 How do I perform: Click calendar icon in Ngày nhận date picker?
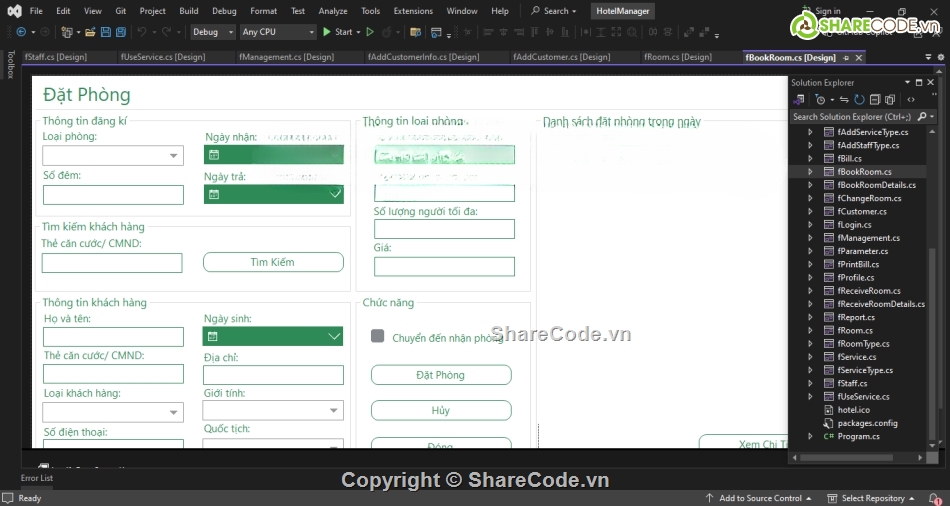coord(214,155)
